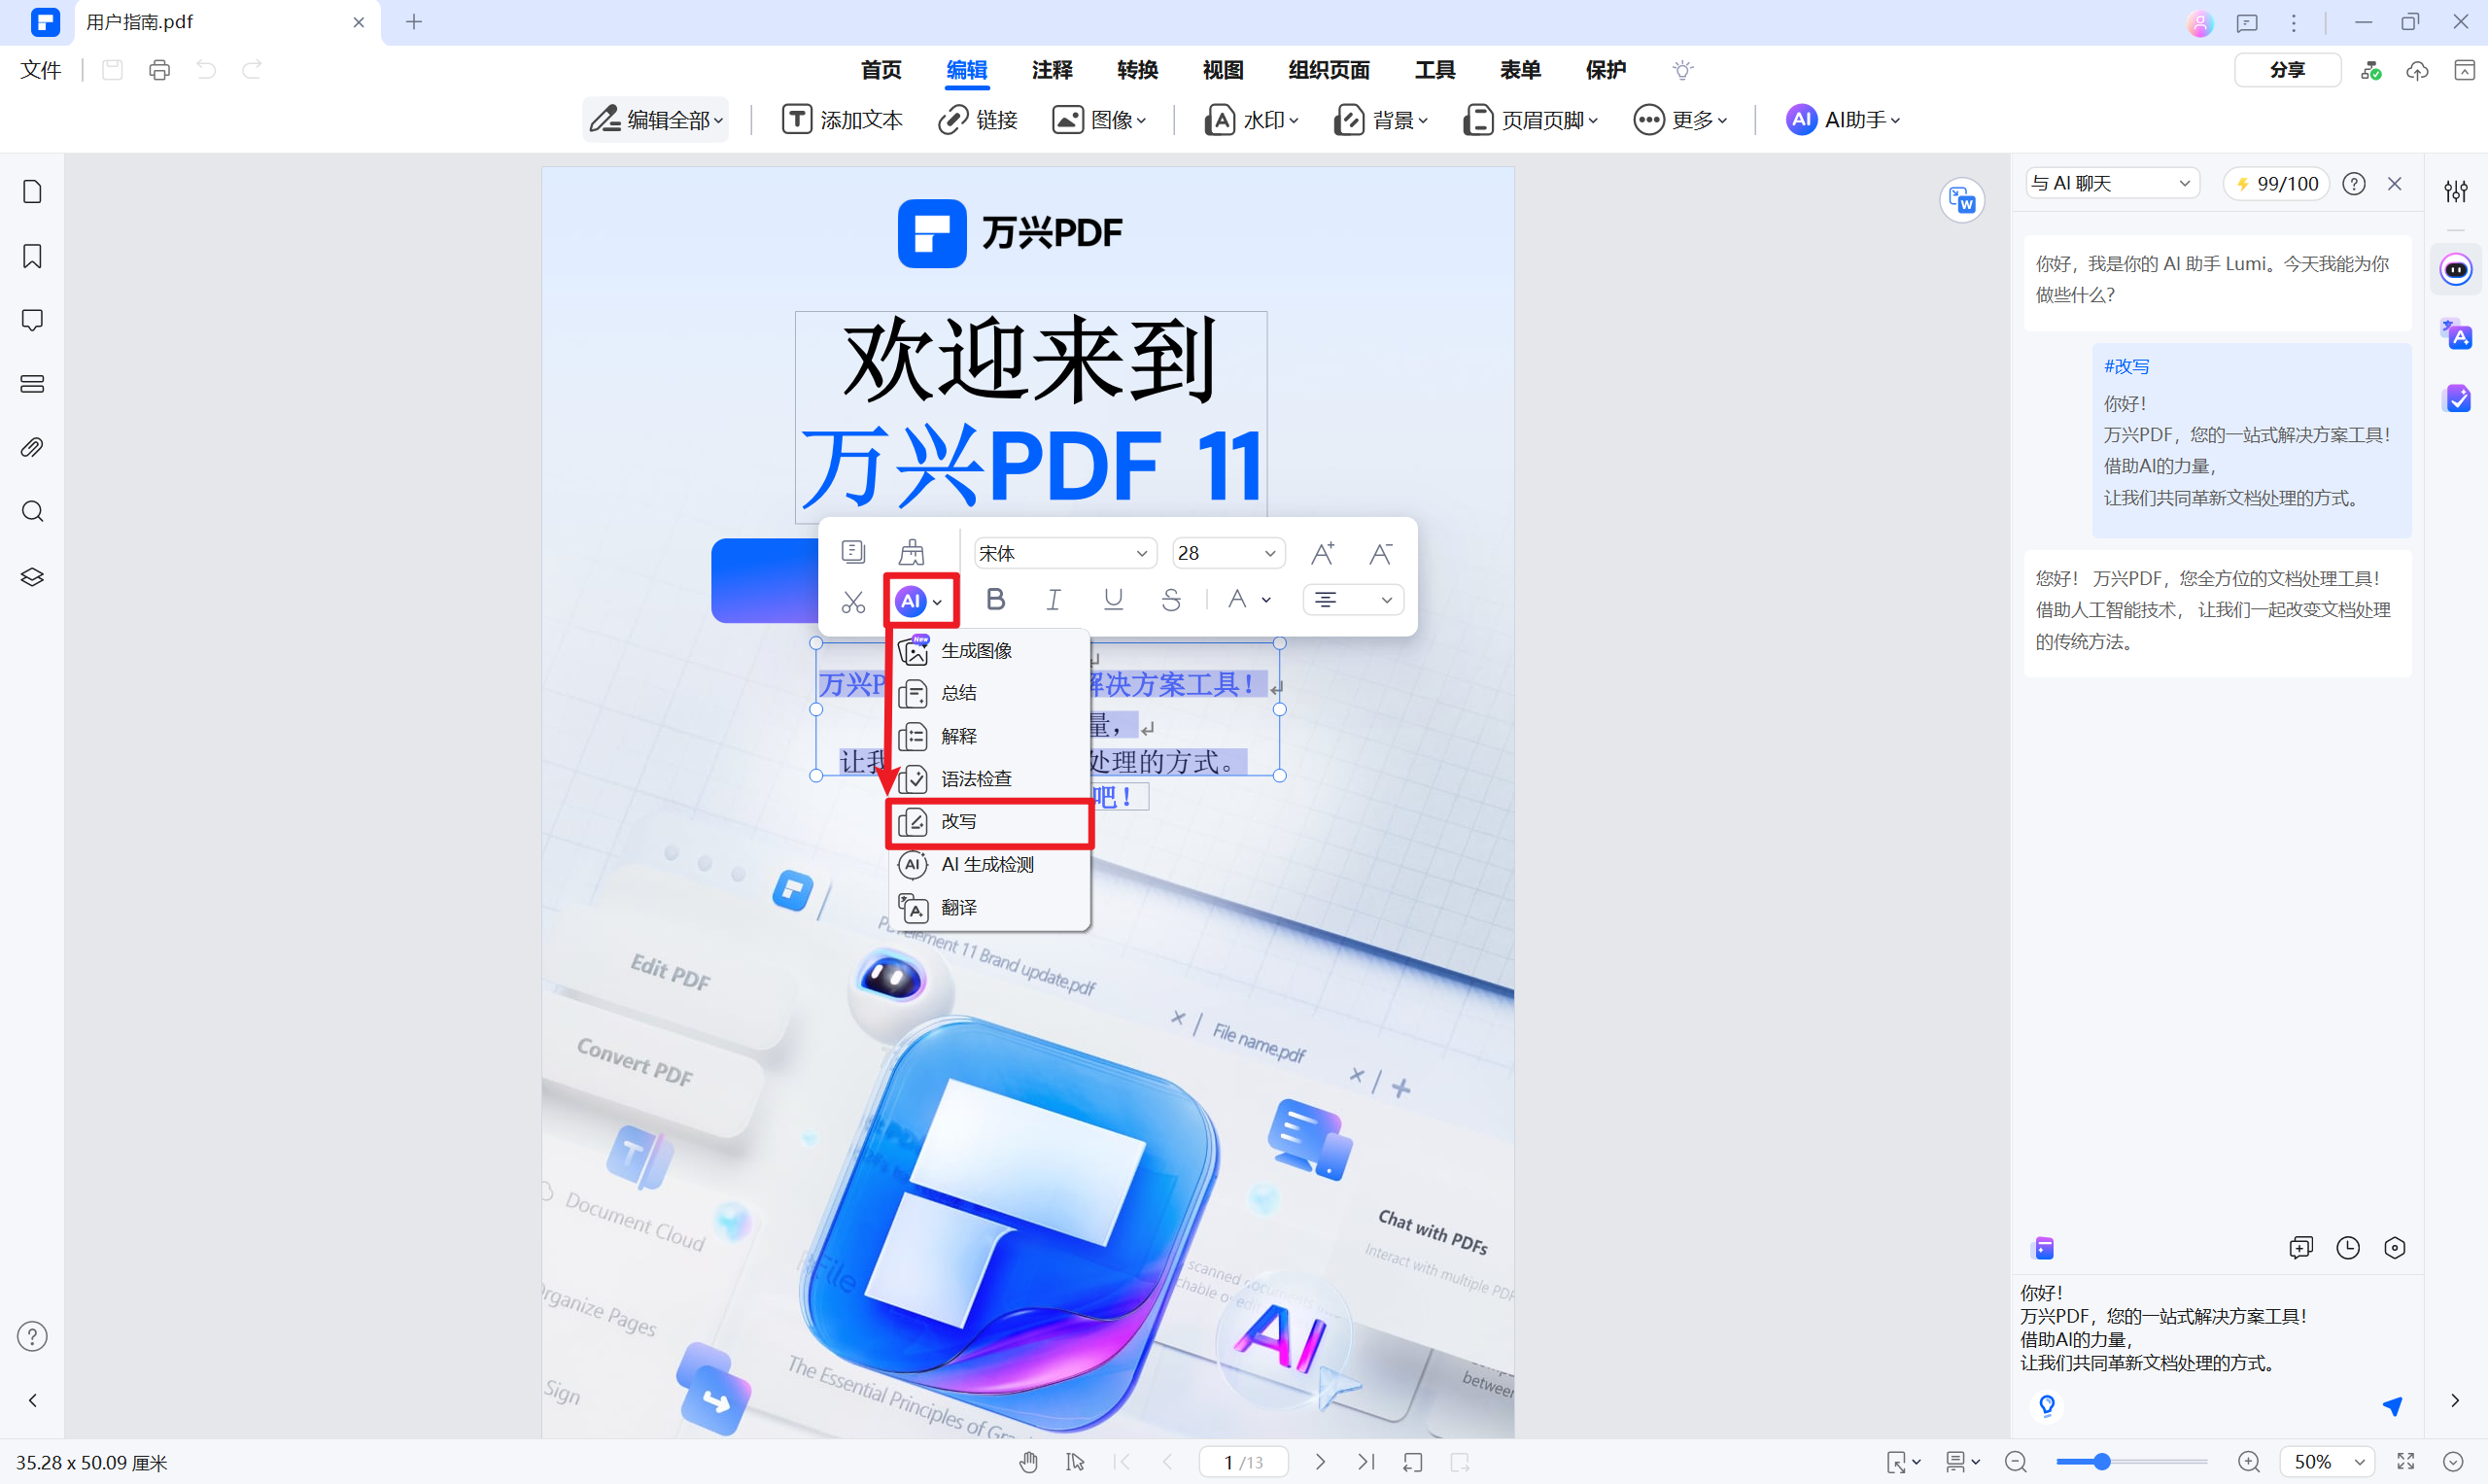This screenshot has width=2488, height=1484.
Task: Open the font size 28 dropdown
Action: tap(1228, 553)
